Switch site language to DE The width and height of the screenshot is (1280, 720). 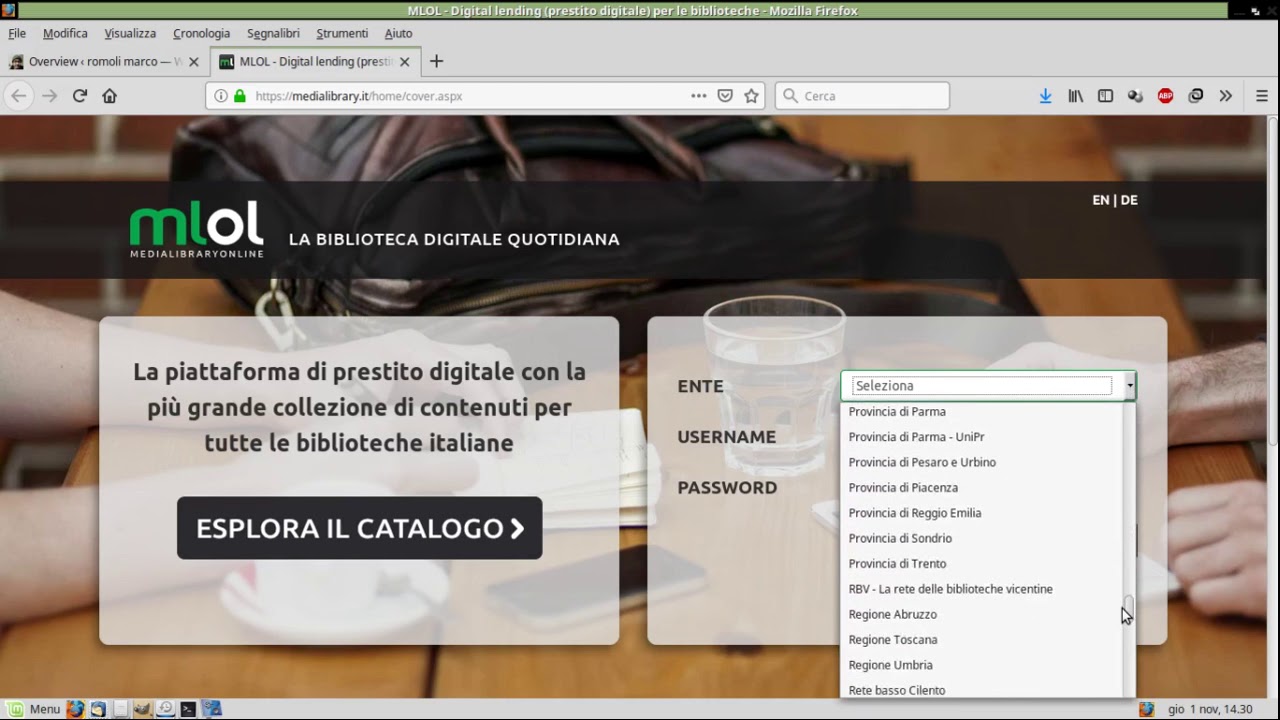point(1129,200)
